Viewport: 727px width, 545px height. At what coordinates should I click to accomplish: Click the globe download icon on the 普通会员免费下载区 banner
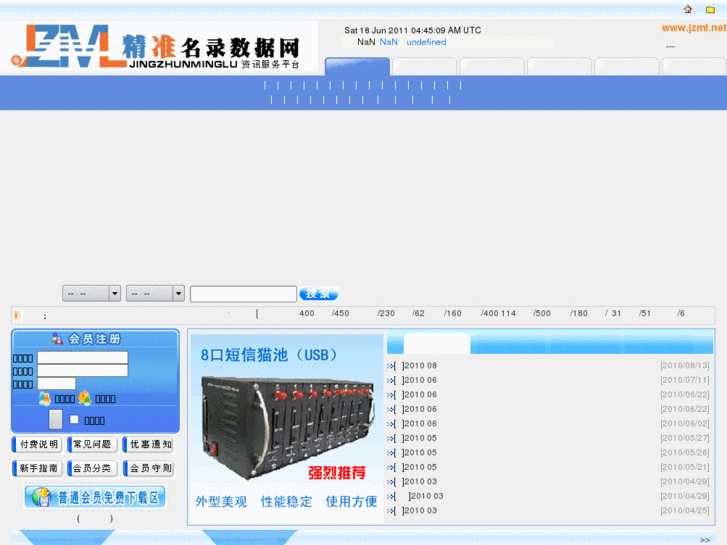click(x=40, y=497)
